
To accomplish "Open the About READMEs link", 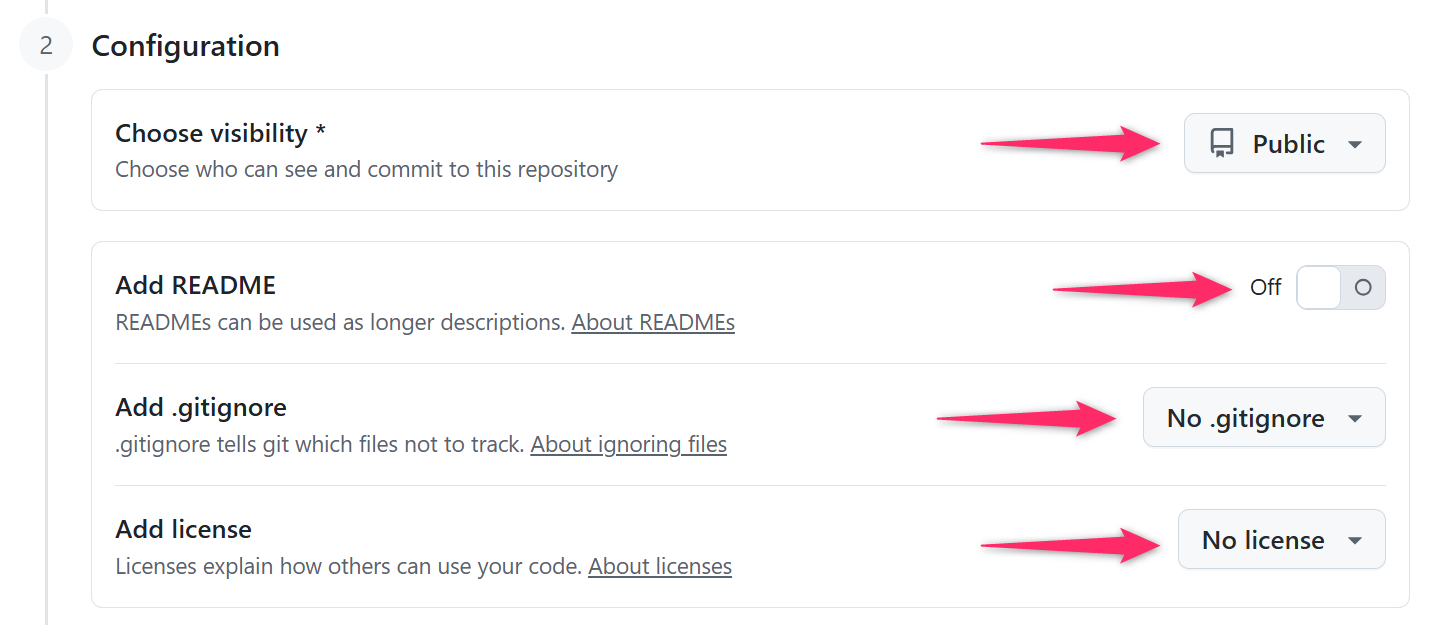I will (652, 323).
